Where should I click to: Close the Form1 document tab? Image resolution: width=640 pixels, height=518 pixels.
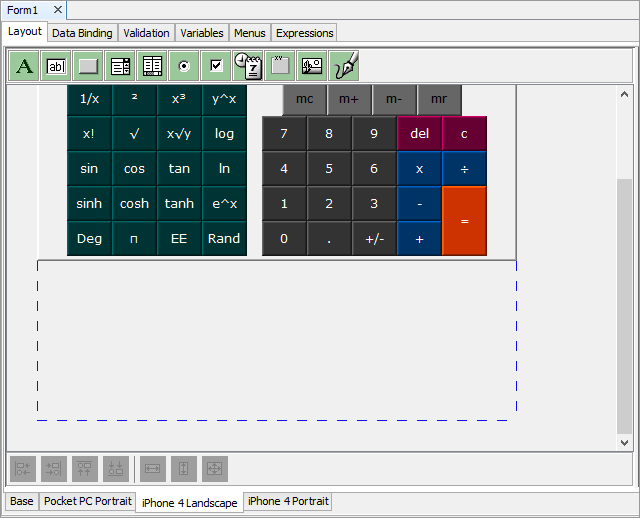[x=57, y=9]
